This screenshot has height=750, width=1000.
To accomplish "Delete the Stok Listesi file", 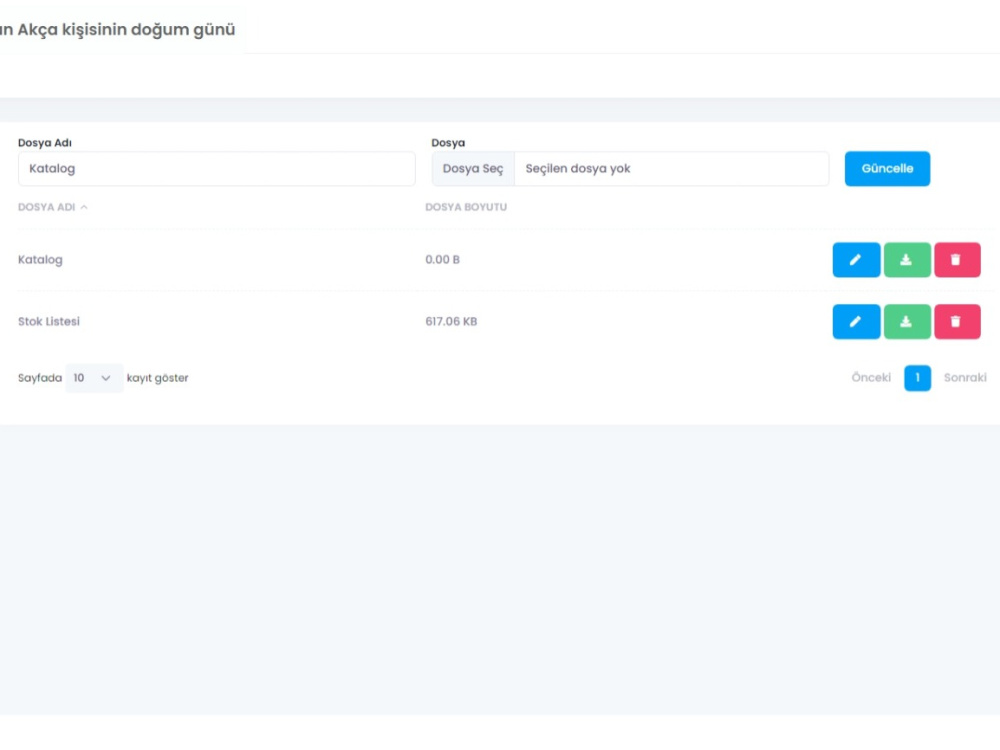I will [957, 321].
